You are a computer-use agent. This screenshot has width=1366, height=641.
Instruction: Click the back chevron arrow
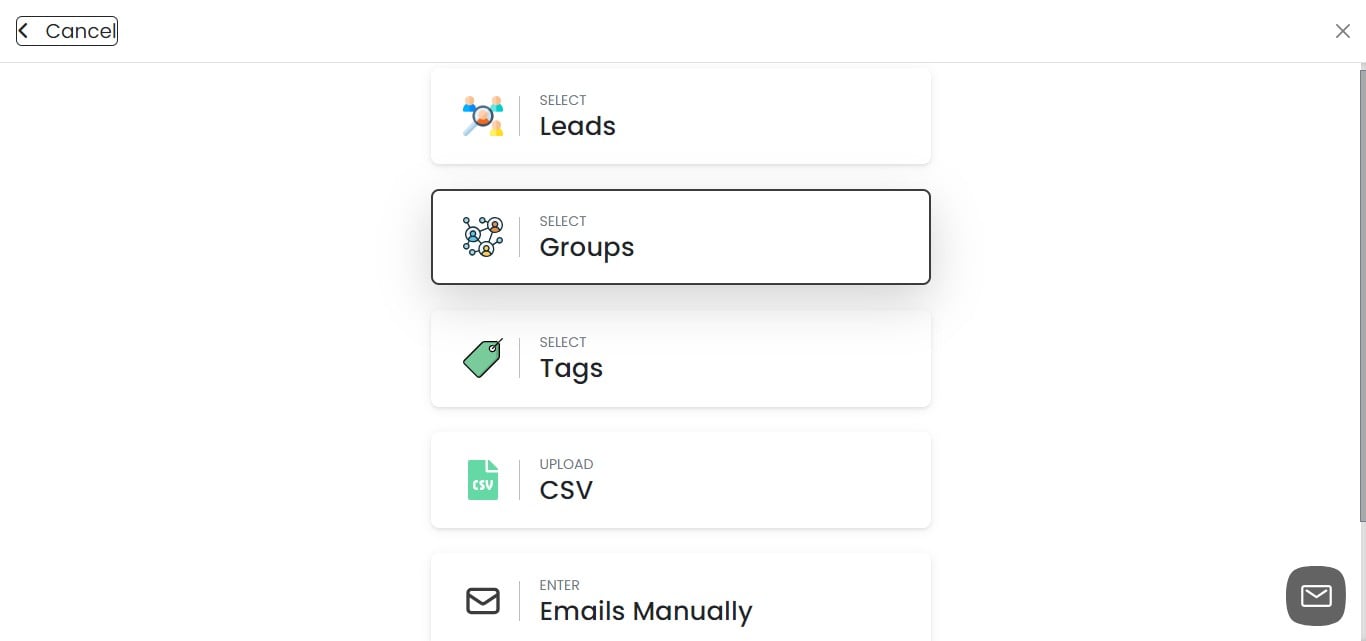[x=23, y=29]
